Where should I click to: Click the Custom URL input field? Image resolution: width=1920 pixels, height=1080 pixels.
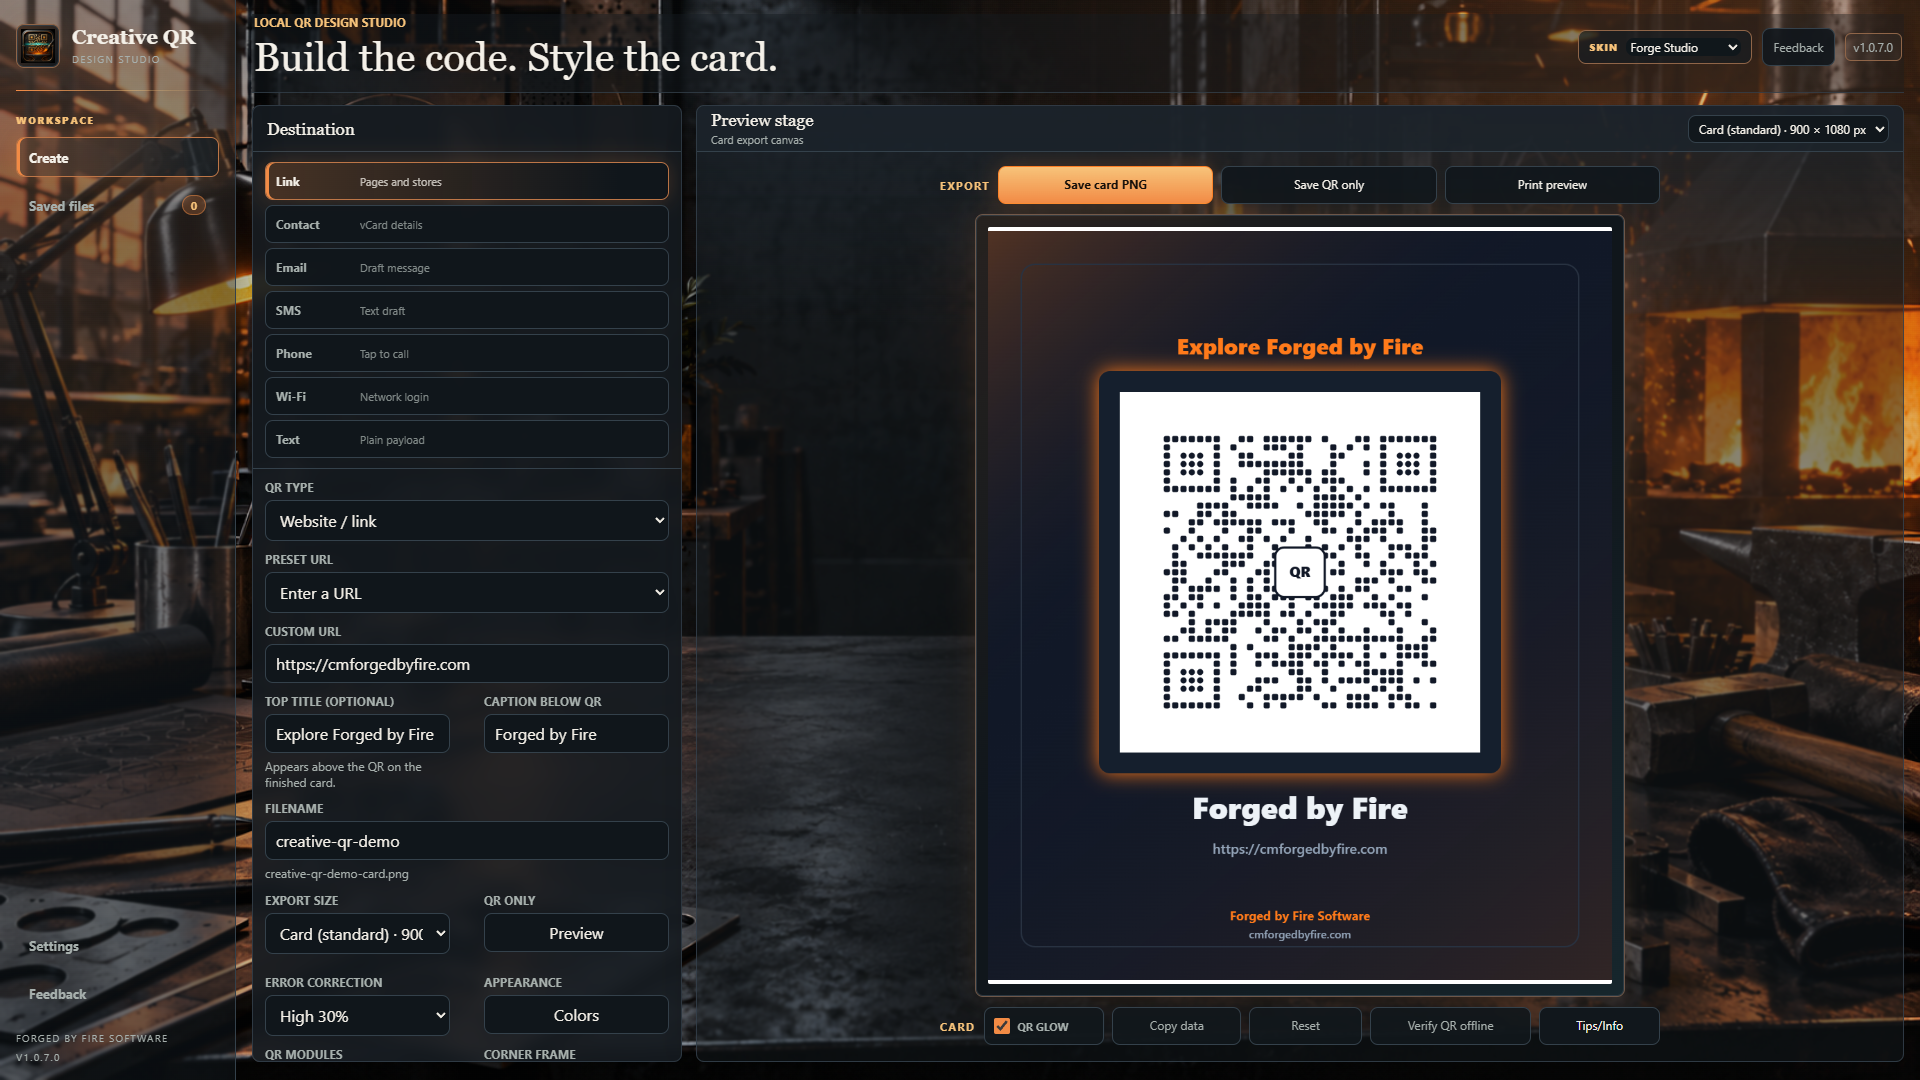pyautogui.click(x=467, y=664)
